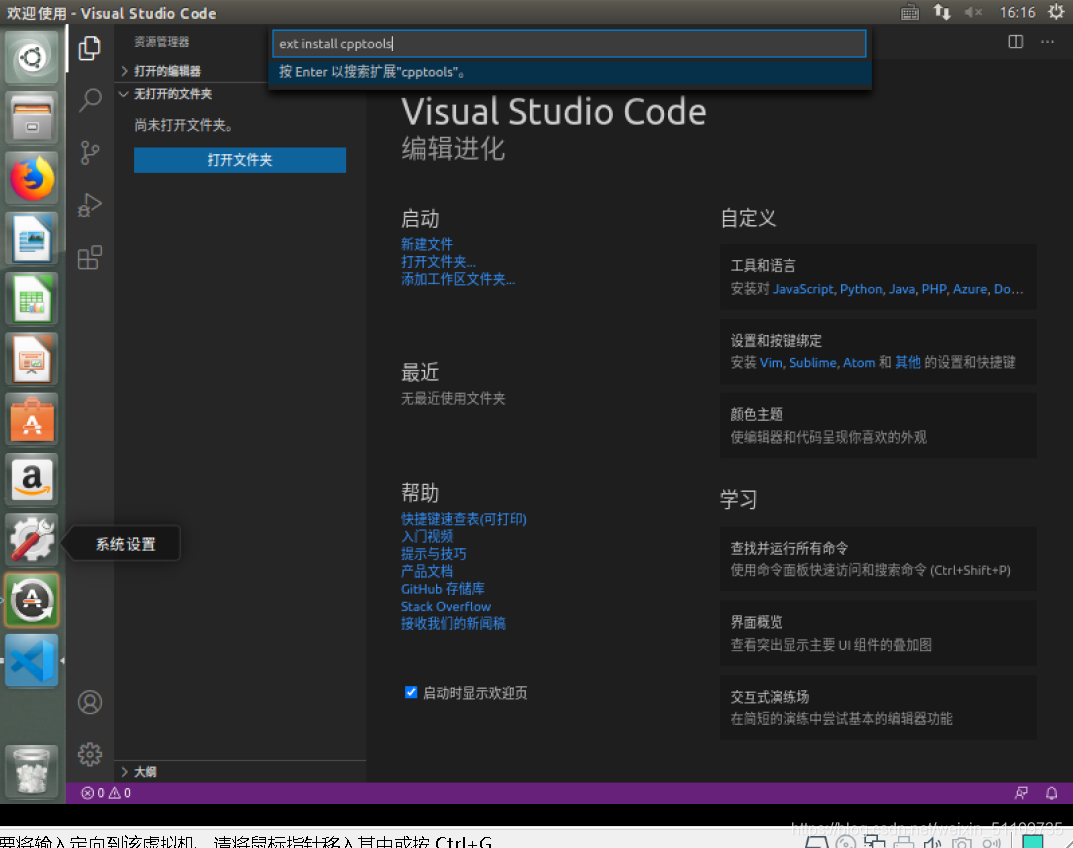Image resolution: width=1073 pixels, height=848 pixels.
Task: Open LibreOffice Writer from the dock
Action: click(x=31, y=238)
